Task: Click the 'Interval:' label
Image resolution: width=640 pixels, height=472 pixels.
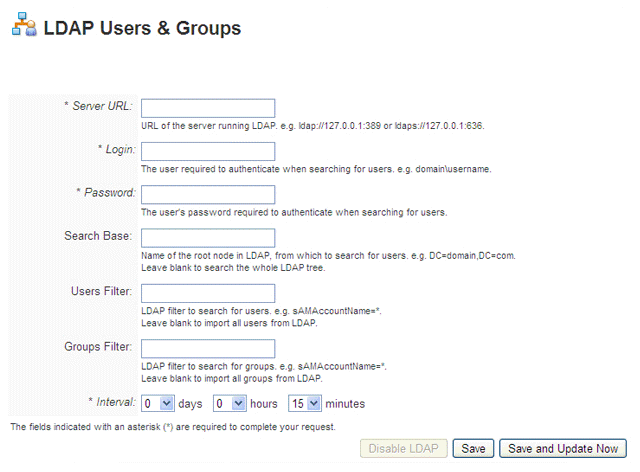Action: pyautogui.click(x=112, y=402)
